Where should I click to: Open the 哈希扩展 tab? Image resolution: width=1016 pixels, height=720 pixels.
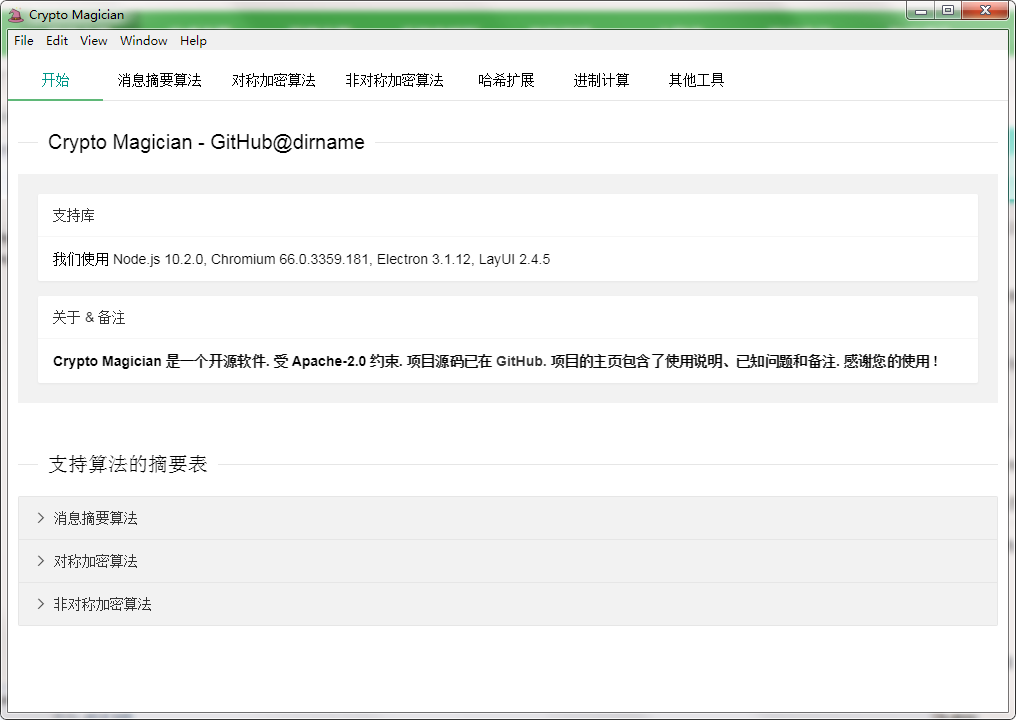506,80
